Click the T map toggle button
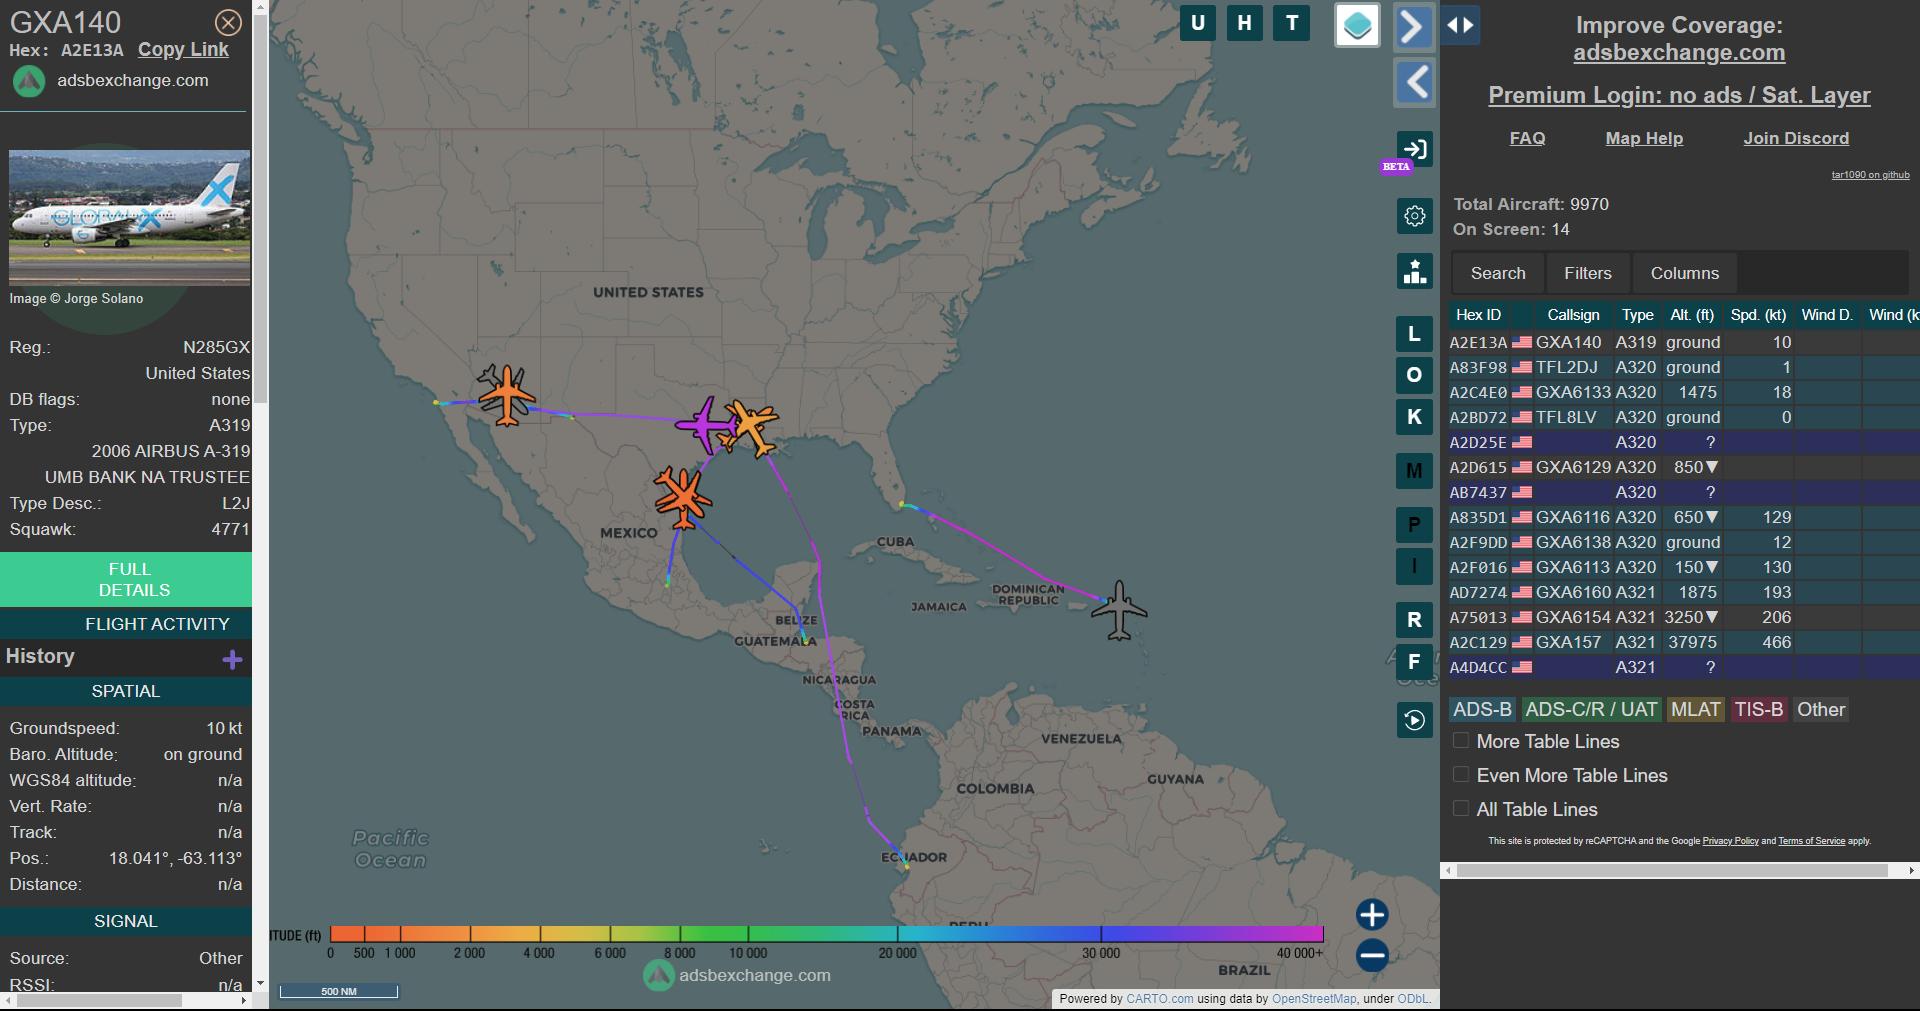Image resolution: width=1920 pixels, height=1011 pixels. 1292,23
